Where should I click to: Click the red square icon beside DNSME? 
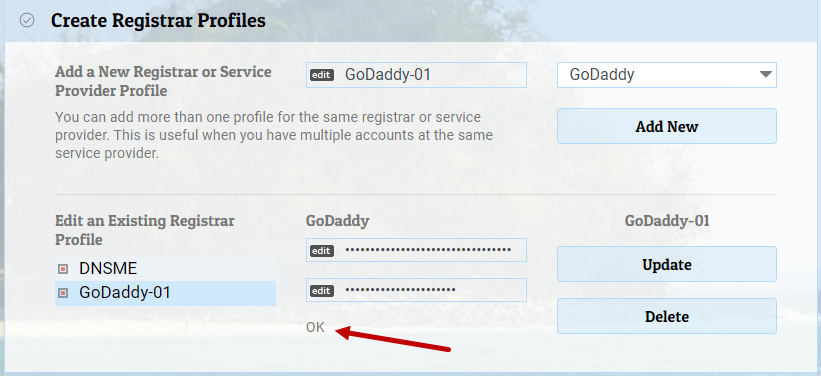point(63,269)
